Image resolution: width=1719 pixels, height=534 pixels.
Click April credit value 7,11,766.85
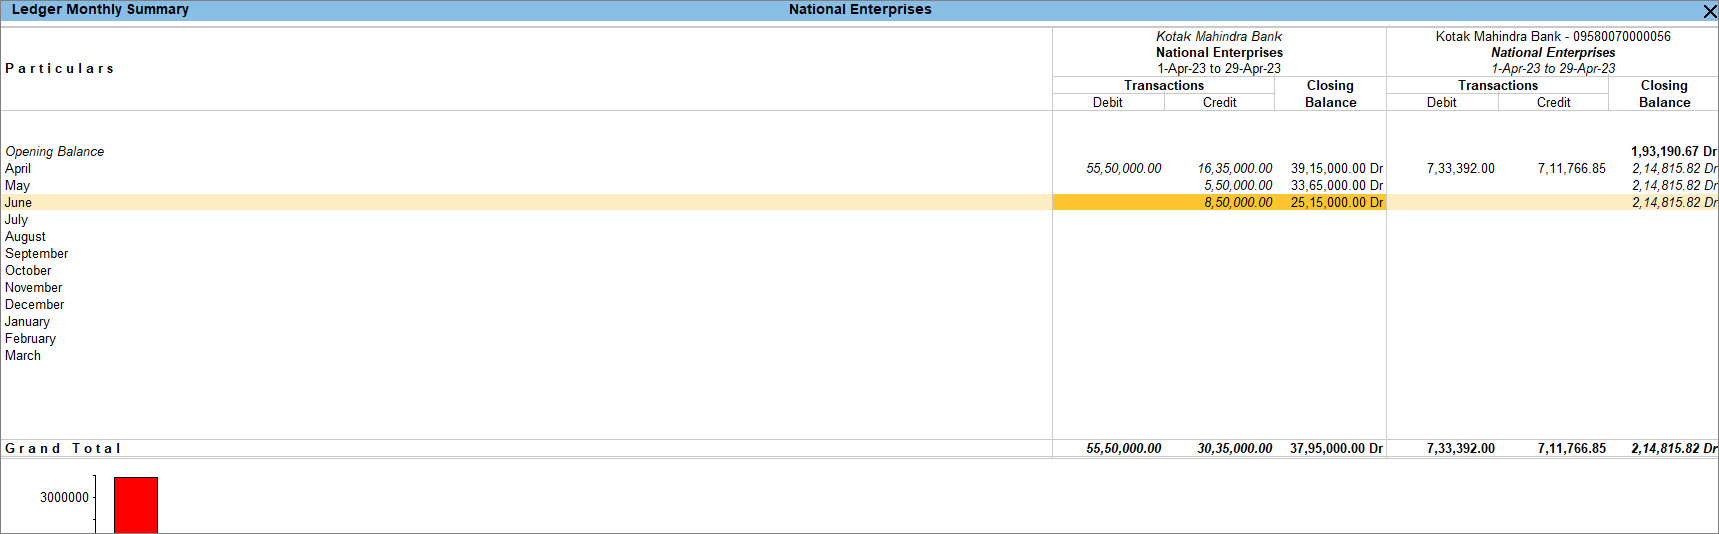1571,169
